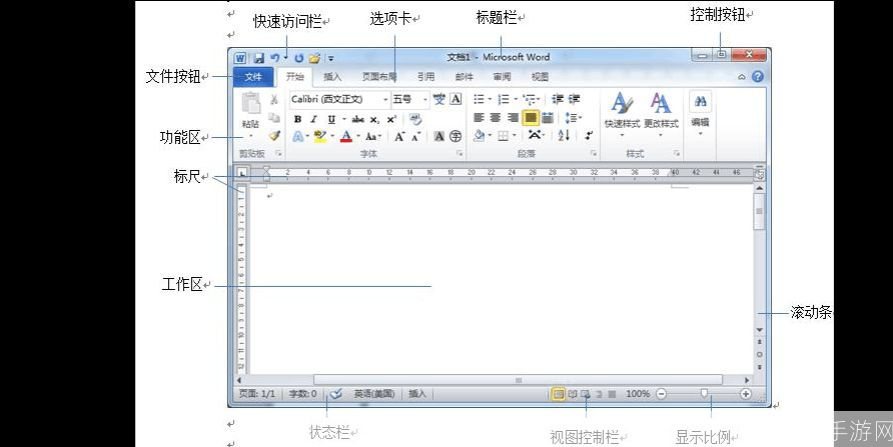Image resolution: width=893 pixels, height=447 pixels.
Task: Click 字数: 0 word count
Action: 302,393
